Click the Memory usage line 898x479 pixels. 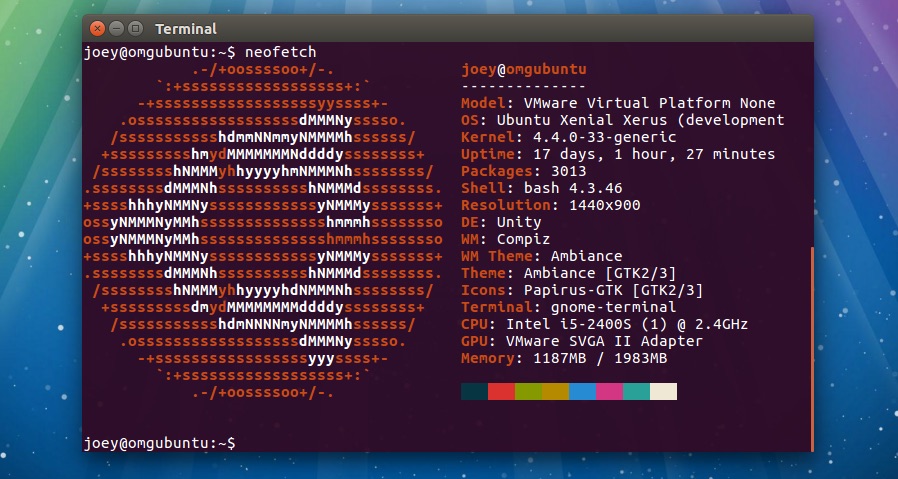(x=563, y=358)
